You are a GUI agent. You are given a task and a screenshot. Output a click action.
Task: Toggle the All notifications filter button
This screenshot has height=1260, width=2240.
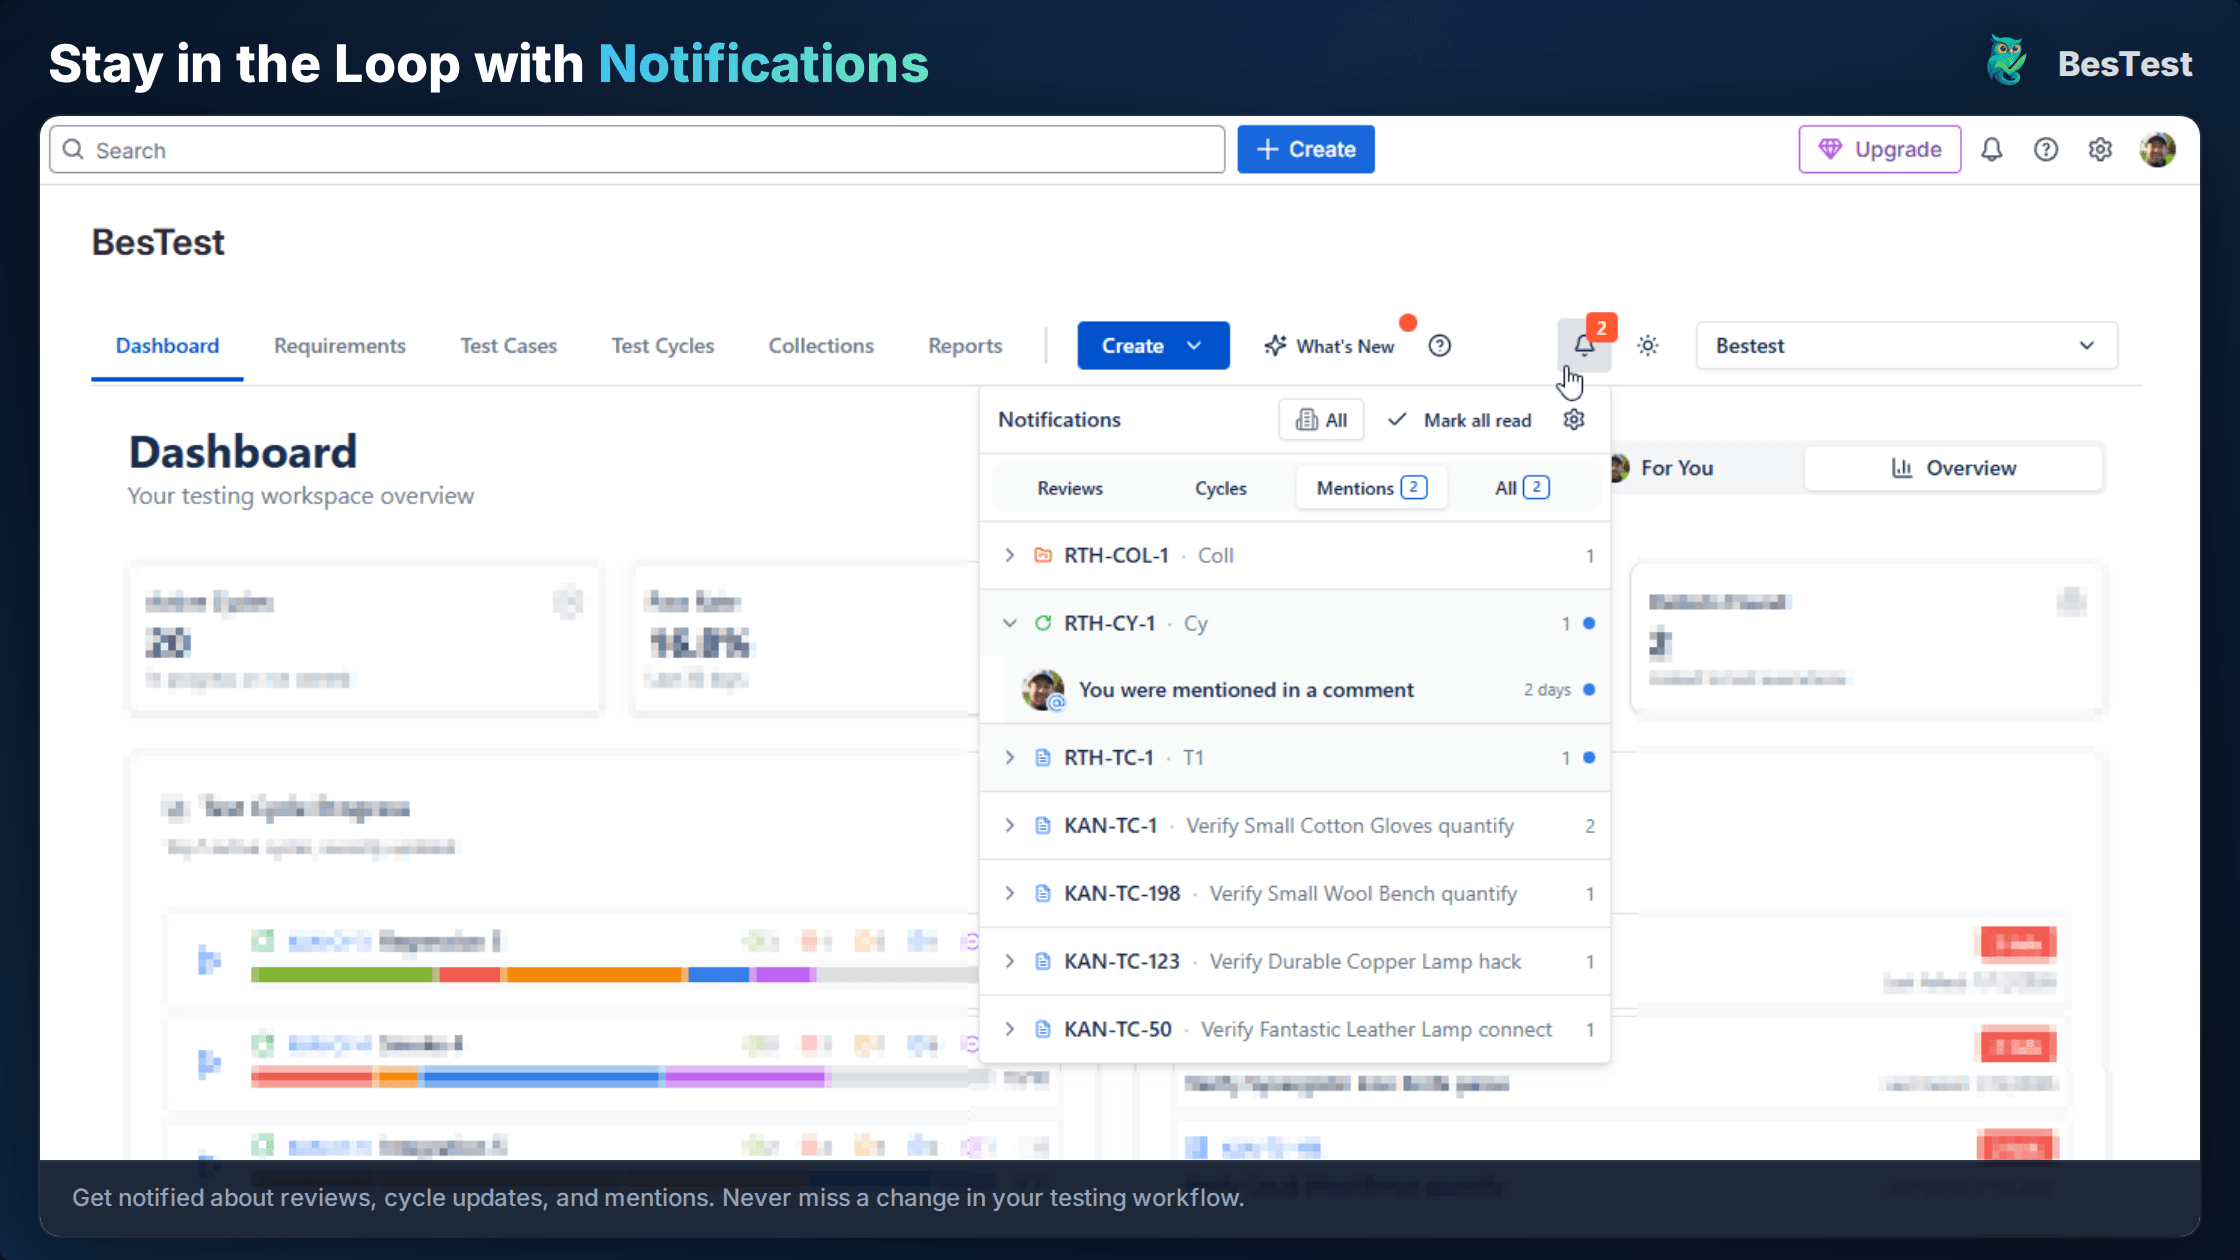click(x=1321, y=419)
